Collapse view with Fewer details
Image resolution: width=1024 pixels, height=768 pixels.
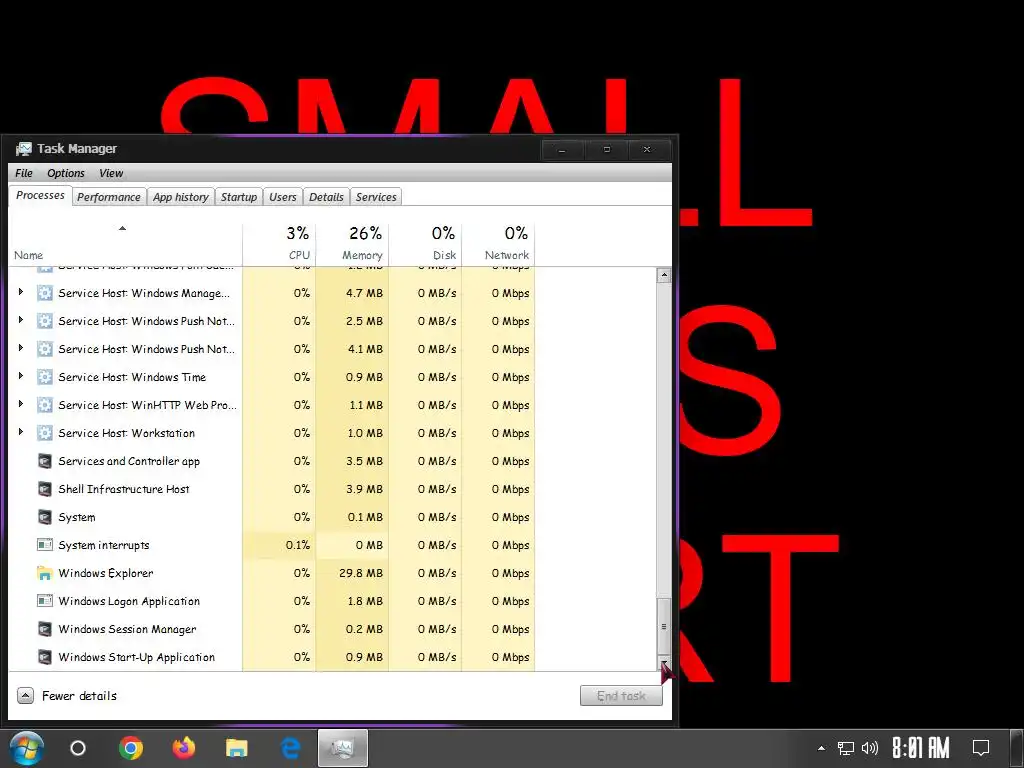pyautogui.click(x=67, y=696)
